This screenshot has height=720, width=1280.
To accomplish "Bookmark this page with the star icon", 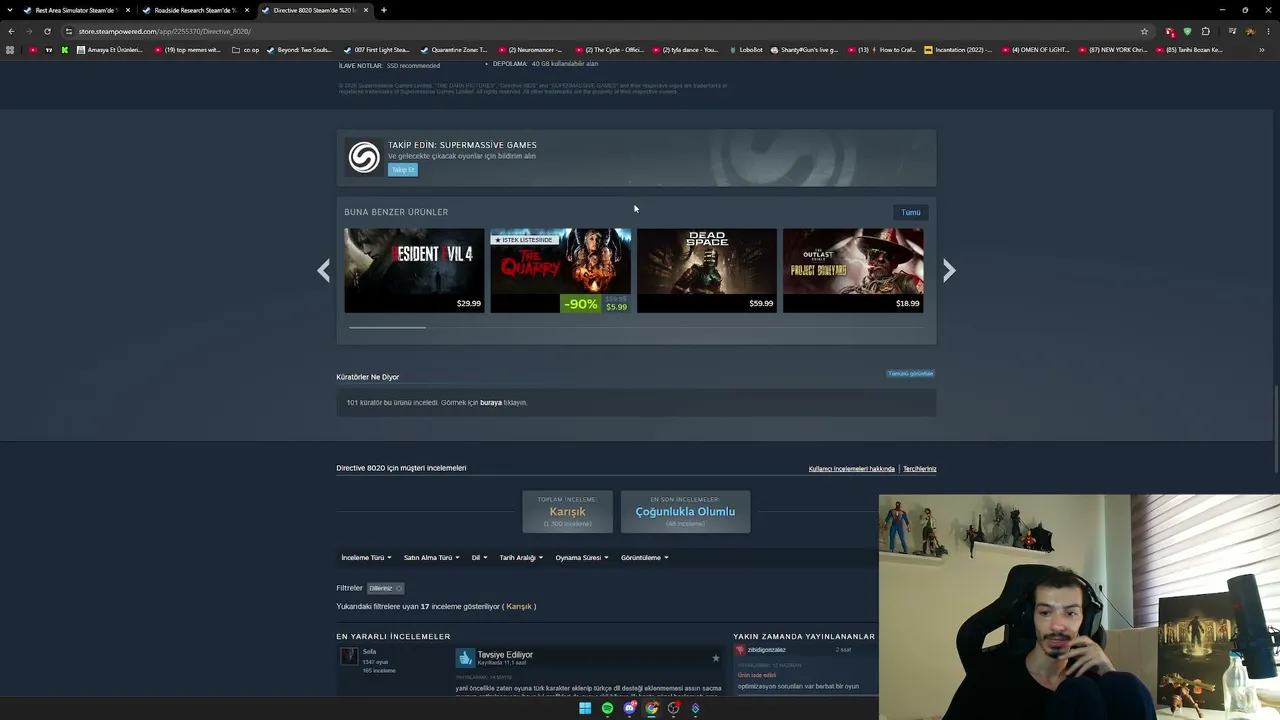I will tap(1144, 31).
